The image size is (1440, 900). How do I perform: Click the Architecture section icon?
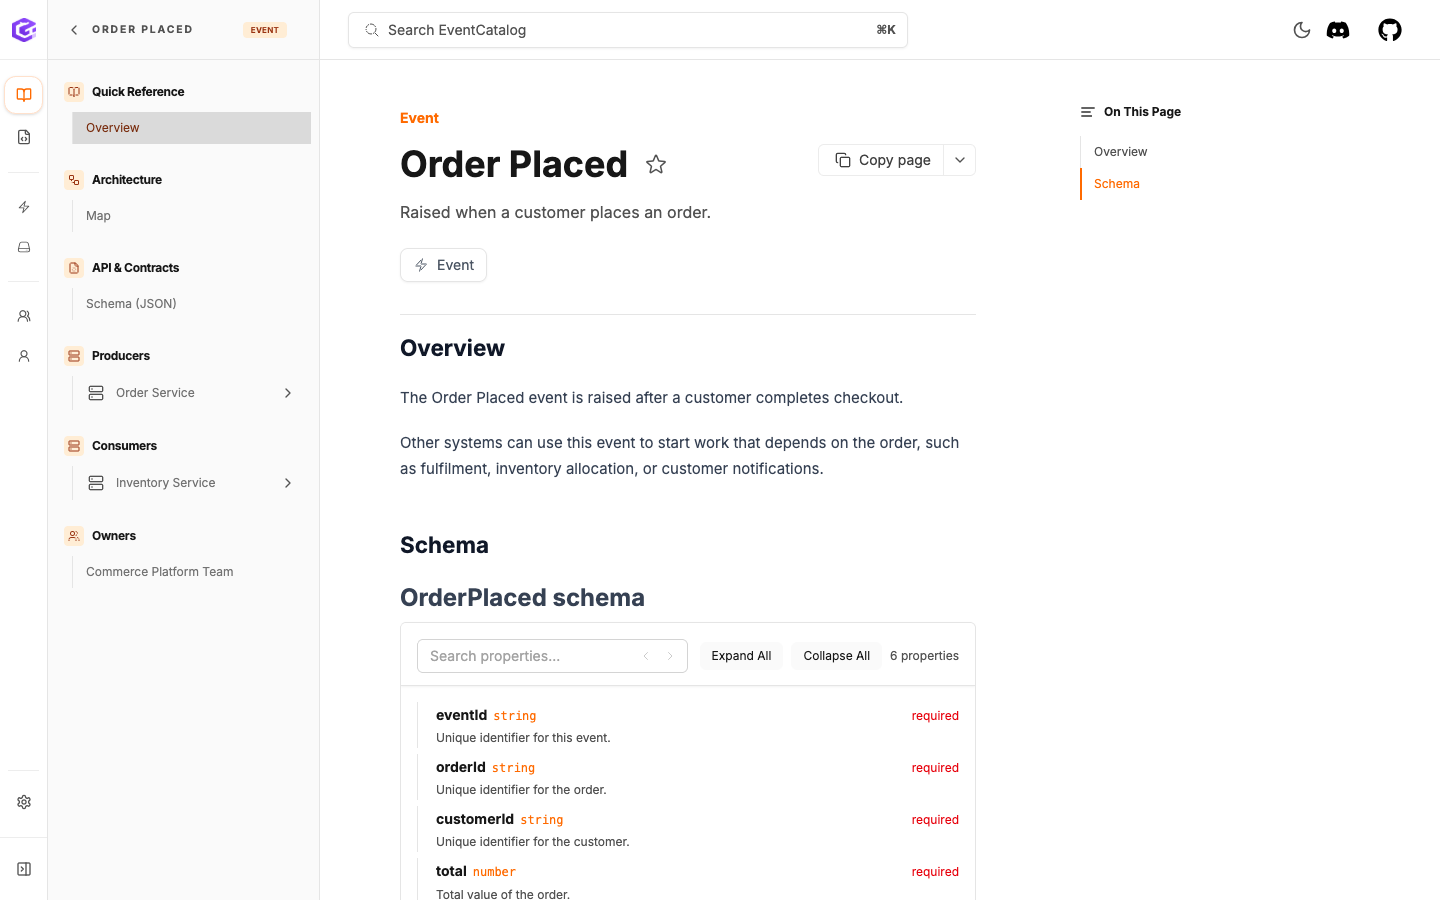coord(74,180)
